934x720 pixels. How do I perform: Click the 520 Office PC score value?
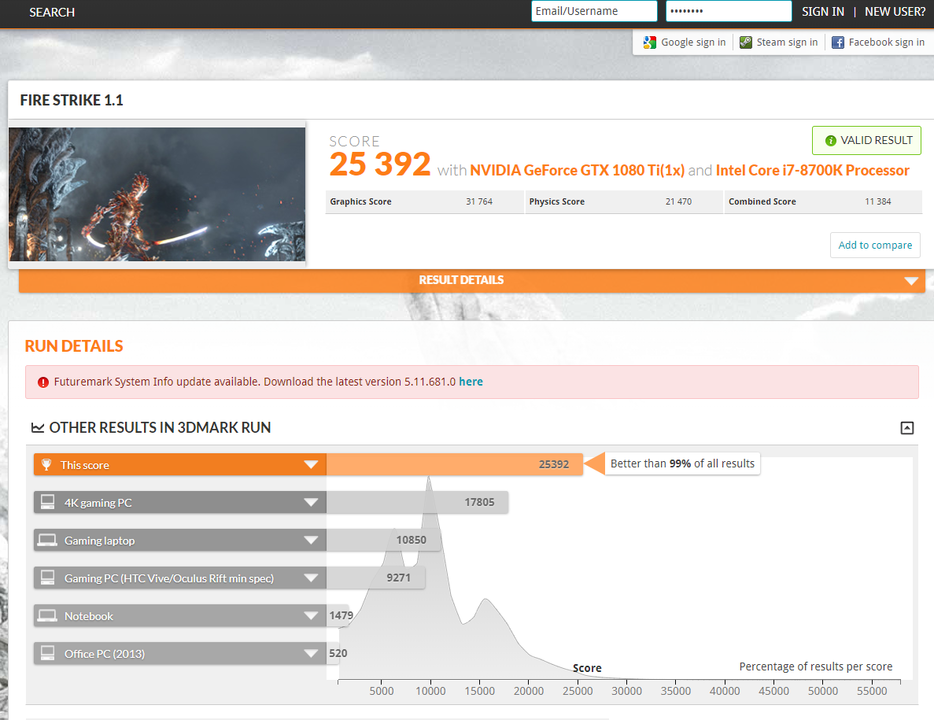point(338,653)
